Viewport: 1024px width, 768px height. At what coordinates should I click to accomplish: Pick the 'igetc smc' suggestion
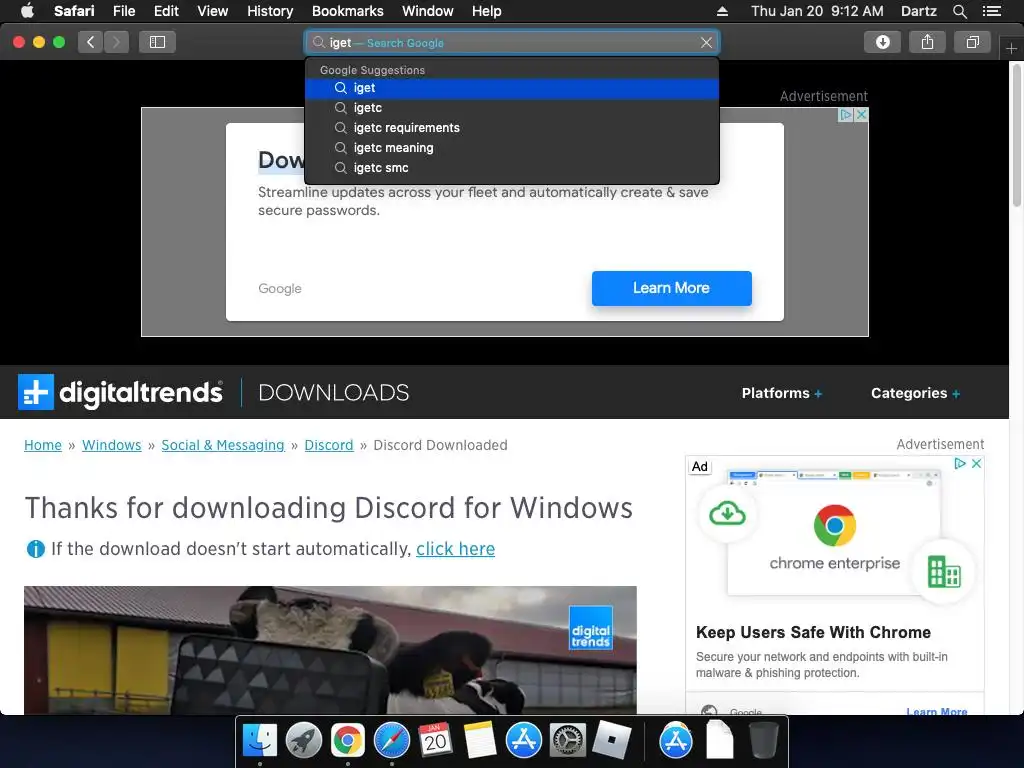point(512,168)
